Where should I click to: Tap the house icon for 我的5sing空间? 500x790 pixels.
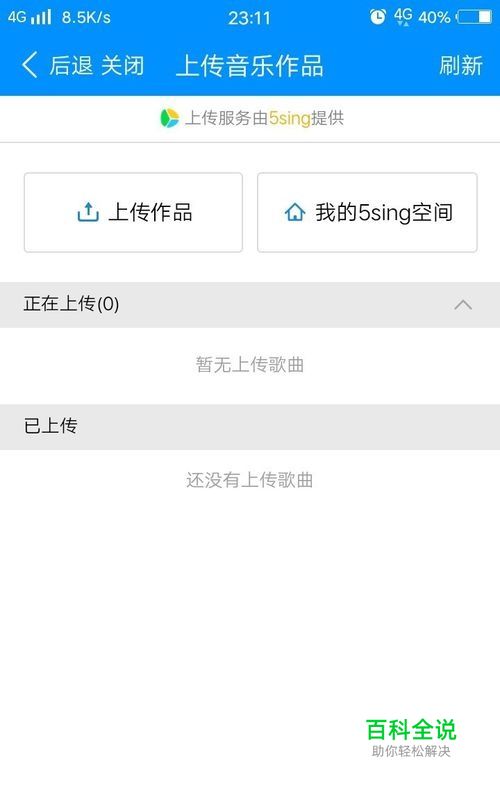pos(295,212)
